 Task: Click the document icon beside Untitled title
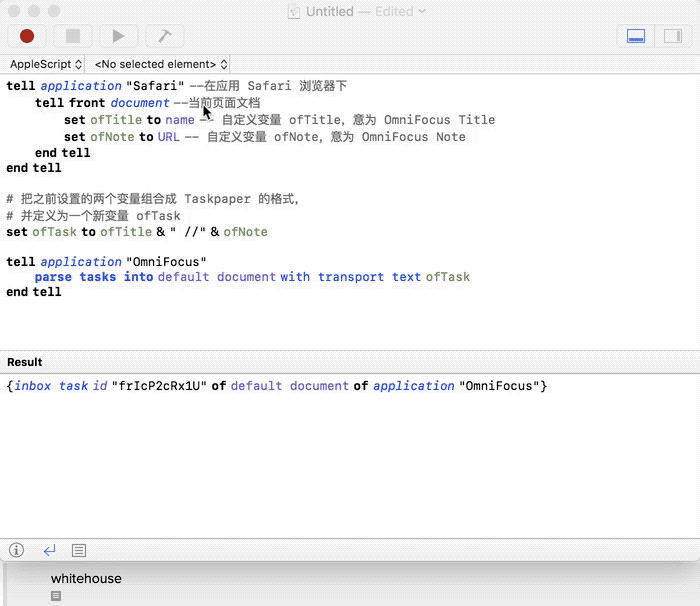click(293, 11)
